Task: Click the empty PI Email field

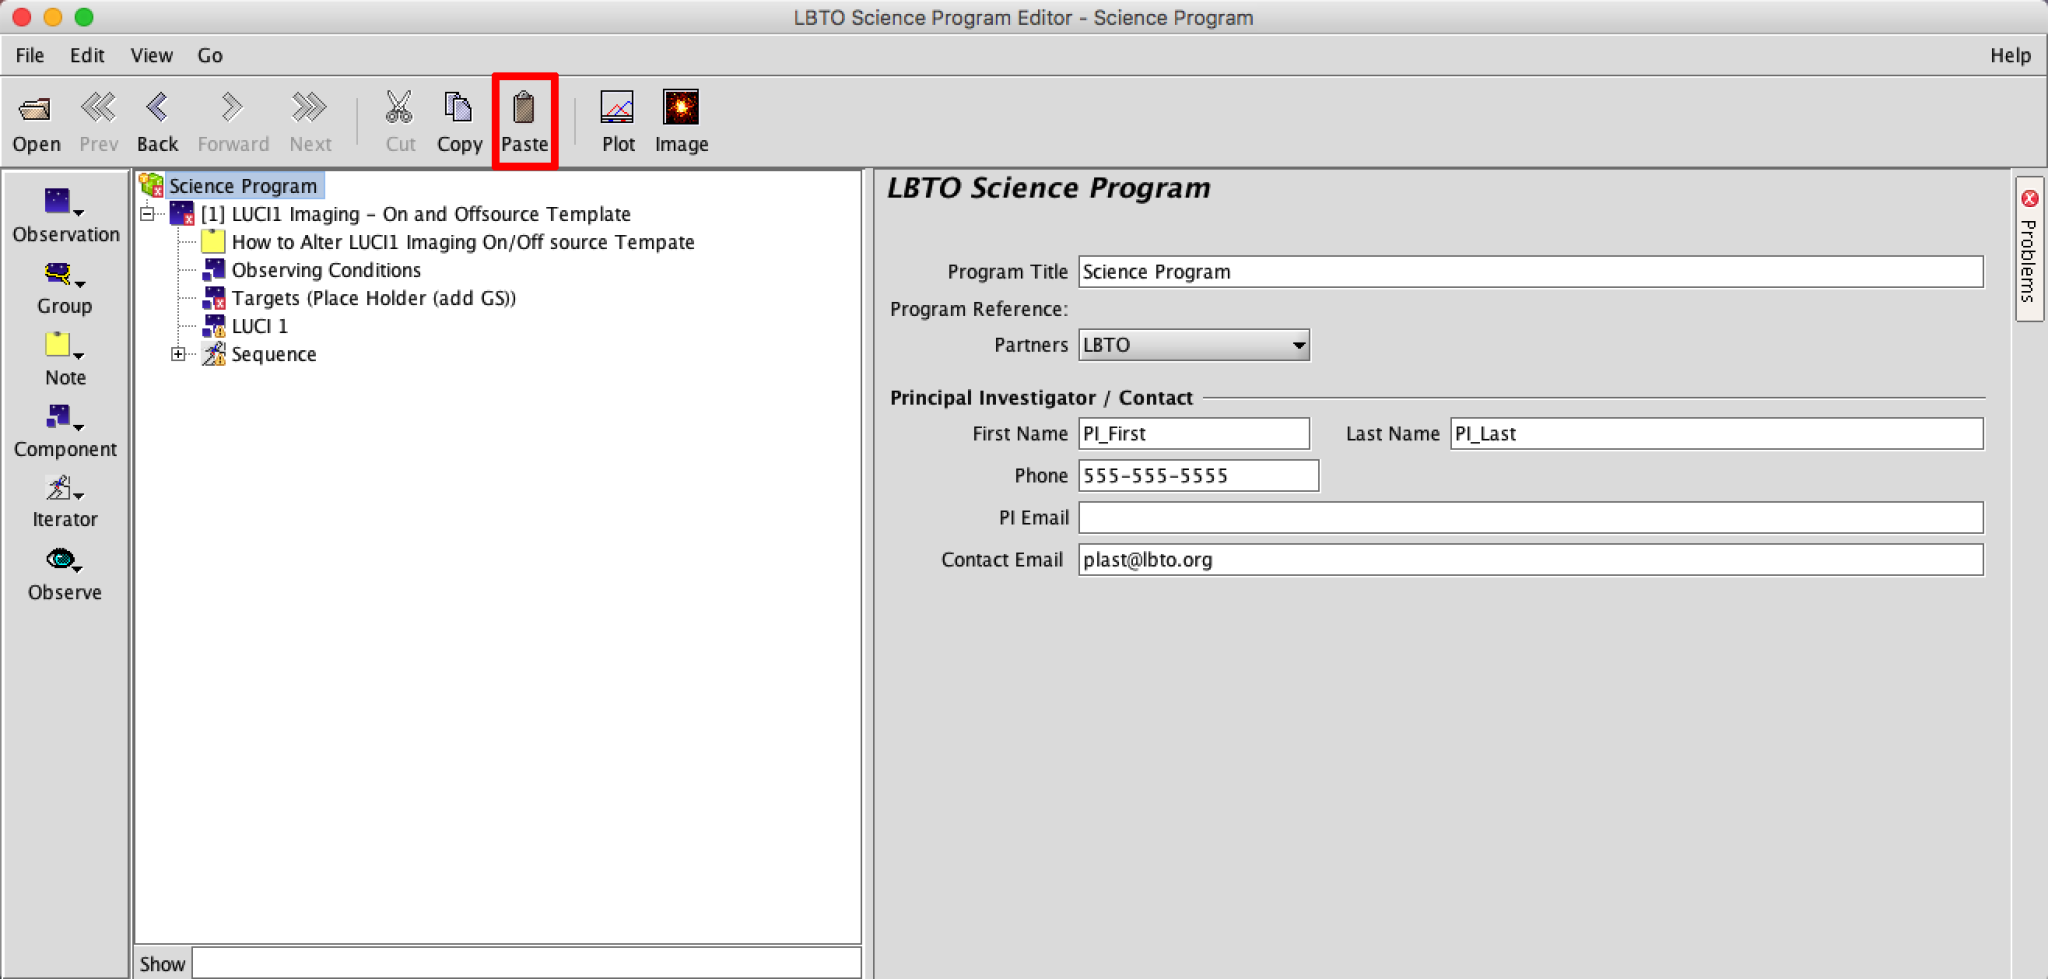Action: 1531,517
